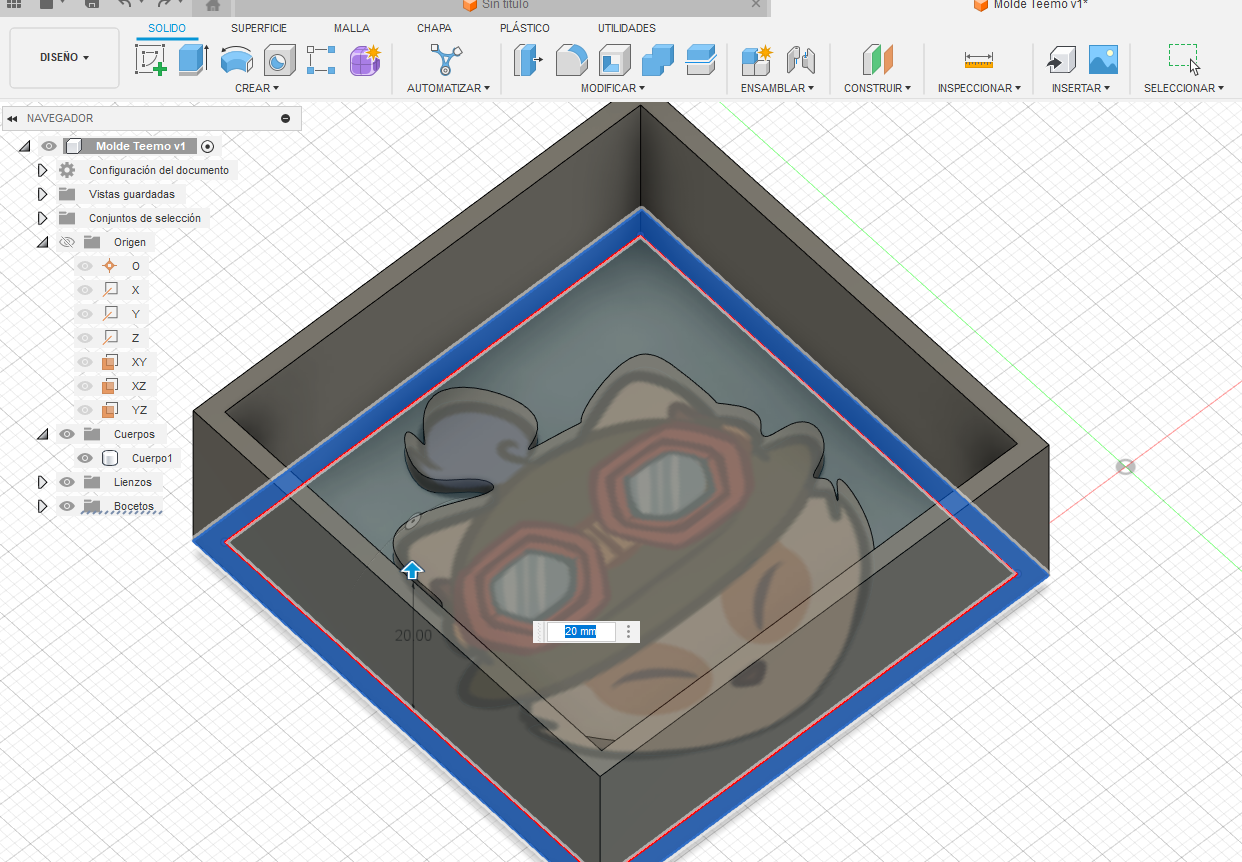Open the DISEÑO workspace dropdown

63,58
